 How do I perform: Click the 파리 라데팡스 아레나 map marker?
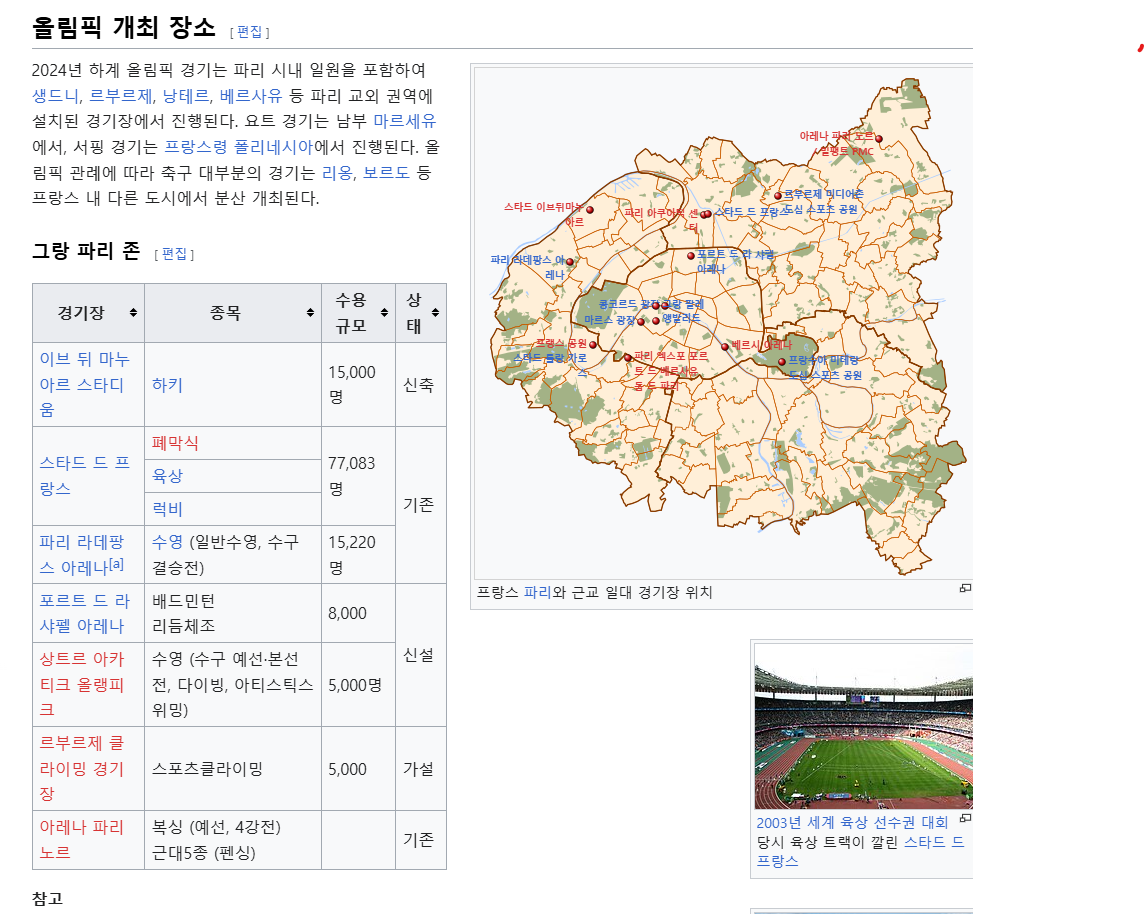572,261
